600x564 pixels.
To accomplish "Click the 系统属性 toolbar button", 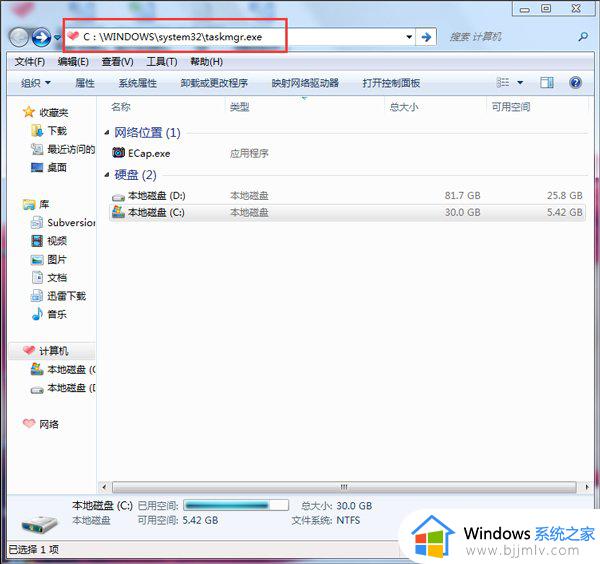I will (137, 83).
